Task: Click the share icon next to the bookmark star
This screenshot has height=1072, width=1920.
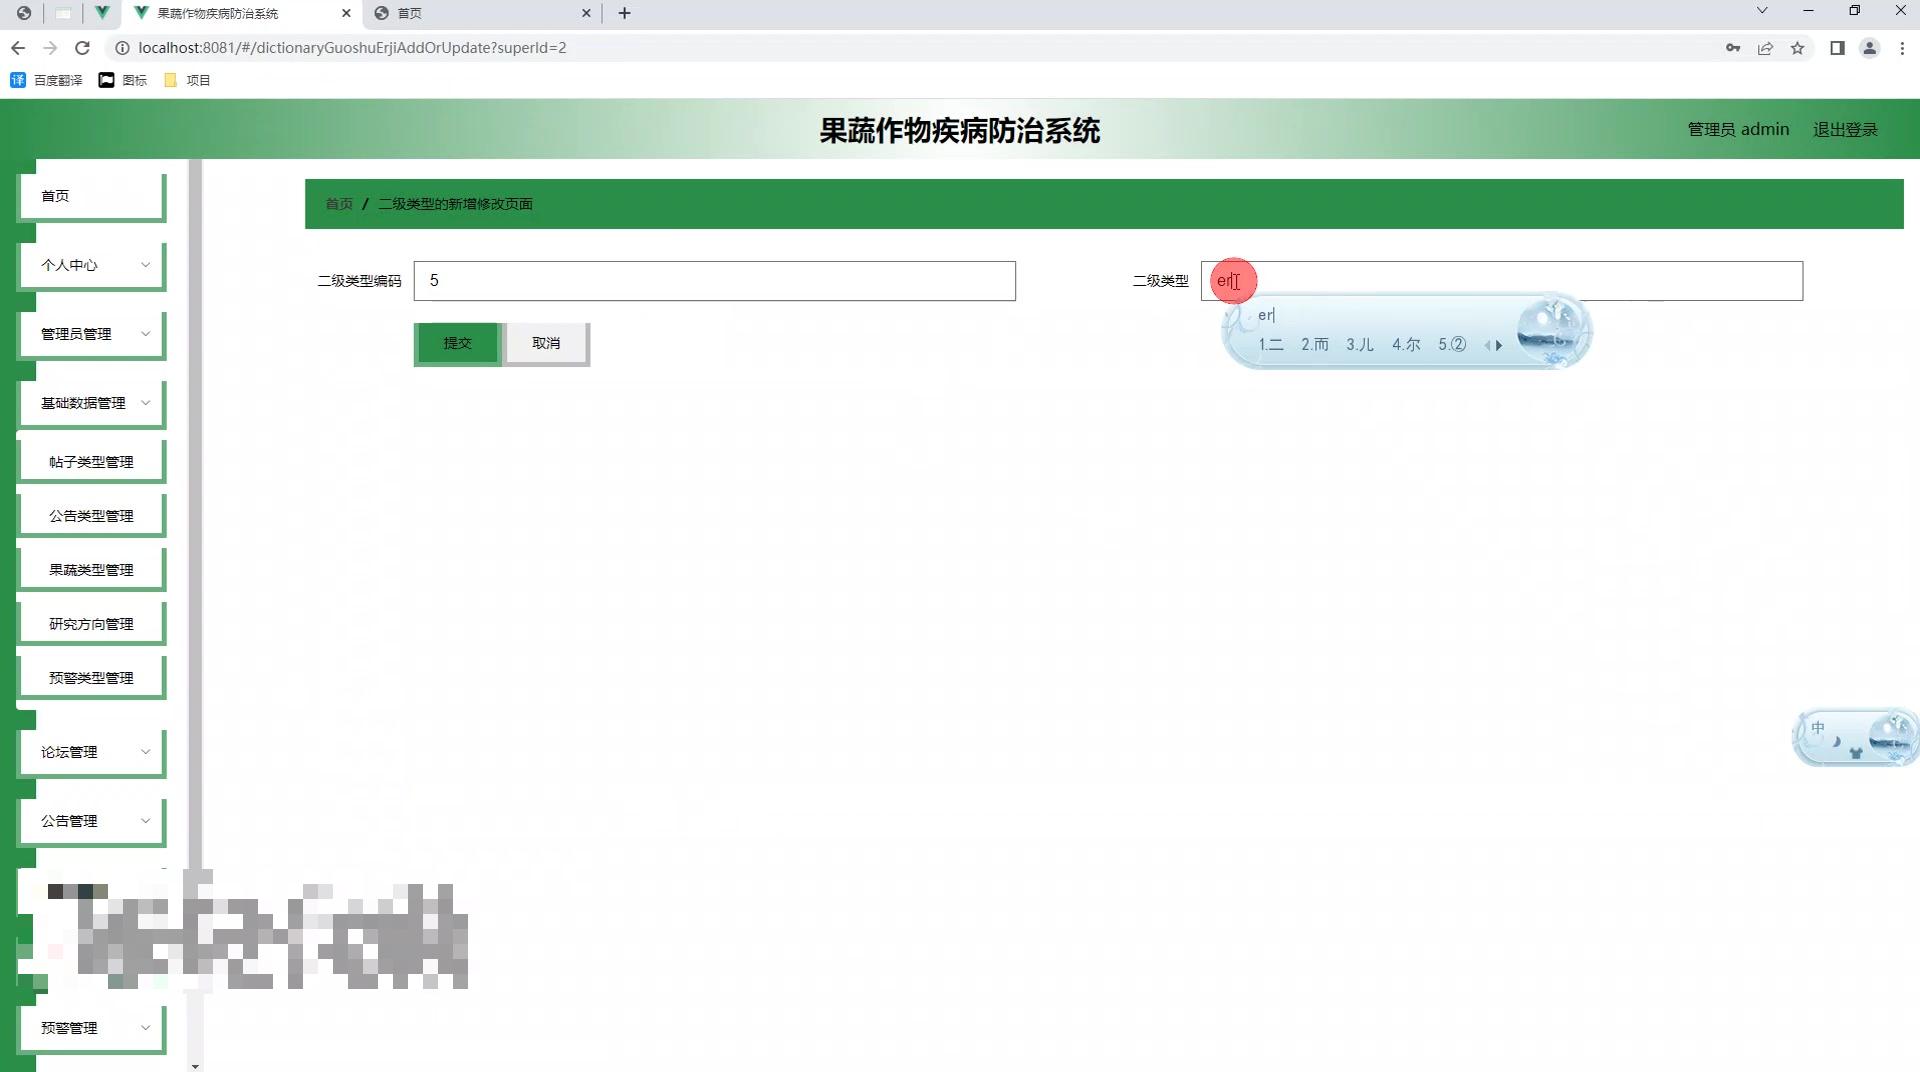Action: (x=1766, y=48)
